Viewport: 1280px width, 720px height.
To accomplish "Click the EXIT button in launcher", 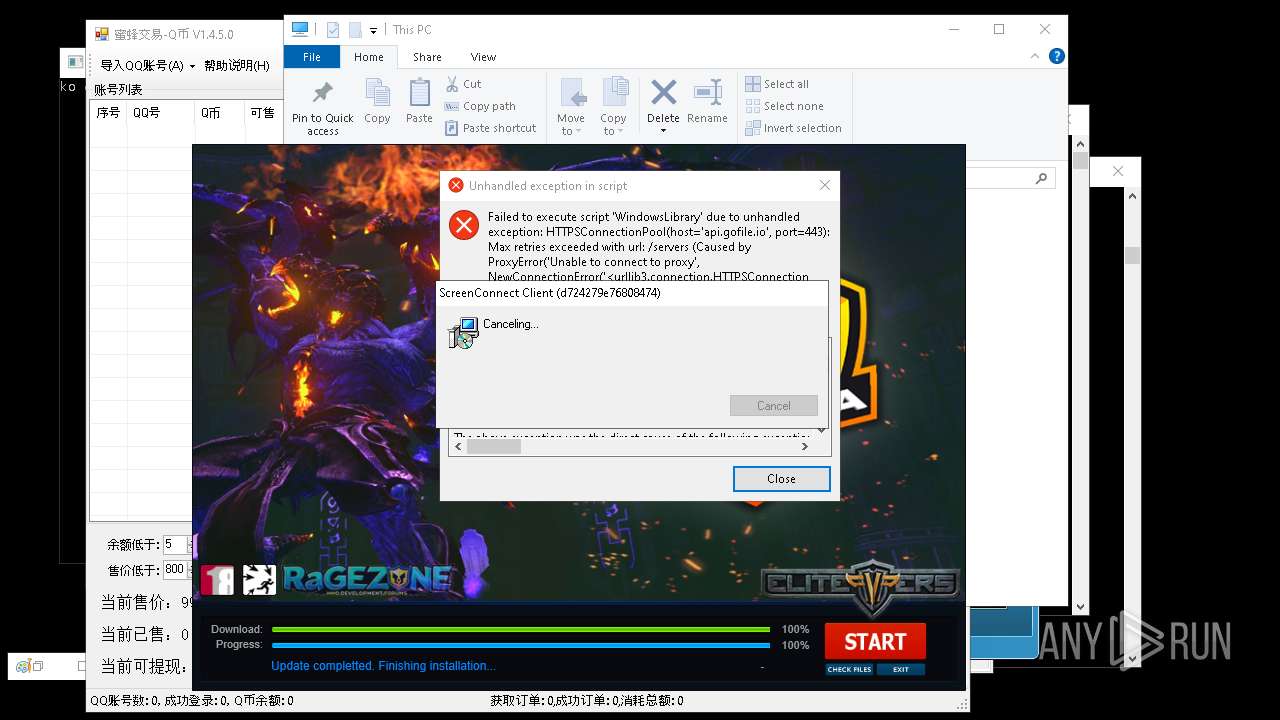I will point(901,669).
